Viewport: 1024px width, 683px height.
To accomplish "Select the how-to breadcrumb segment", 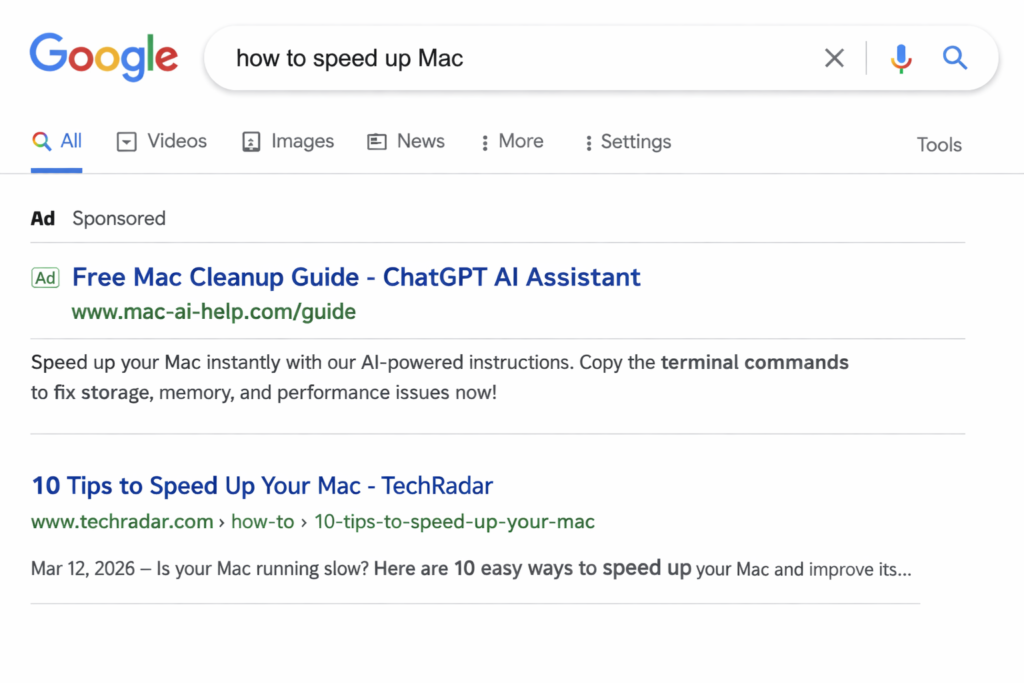I will 271,522.
